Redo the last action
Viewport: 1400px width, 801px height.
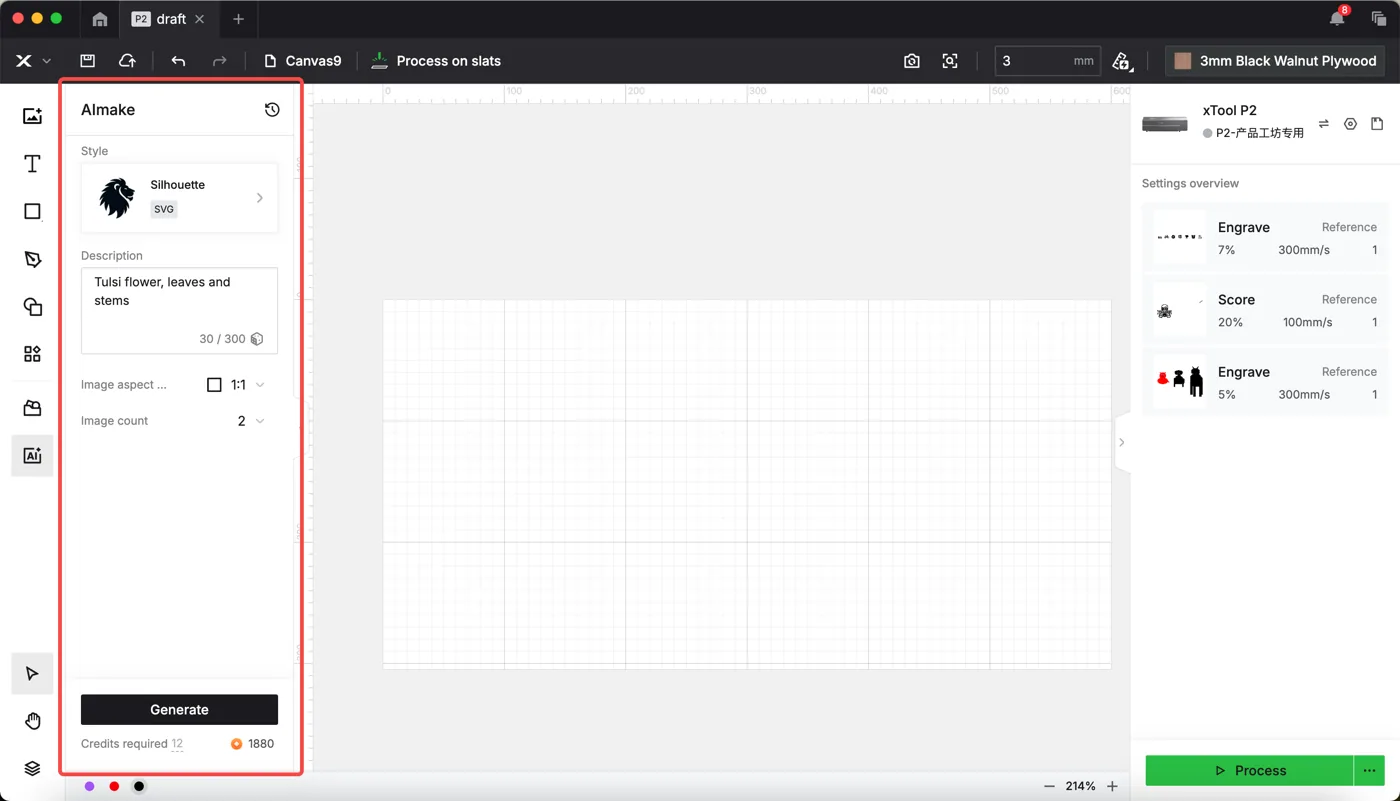tap(219, 61)
